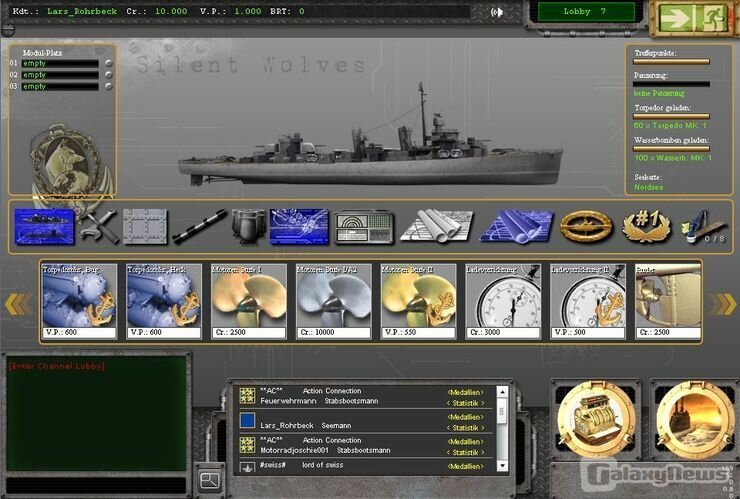Open the submarine sunset porthole button
Screen dimensions: 740x499
(690, 419)
